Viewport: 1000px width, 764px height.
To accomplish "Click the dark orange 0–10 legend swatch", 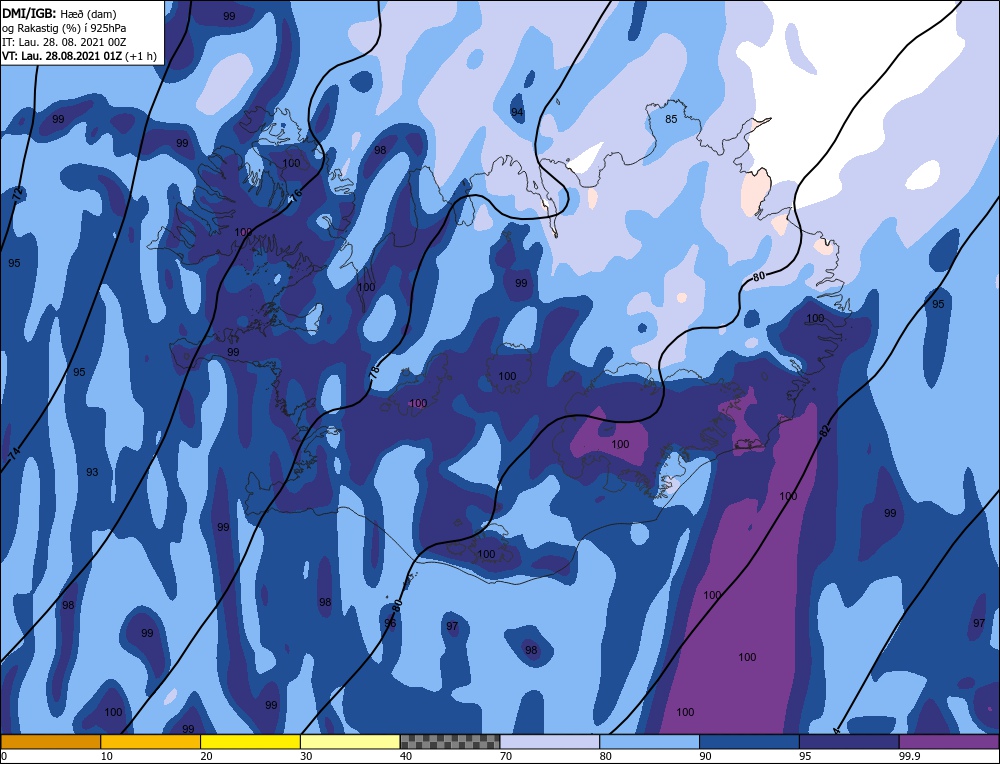I will pos(50,742).
